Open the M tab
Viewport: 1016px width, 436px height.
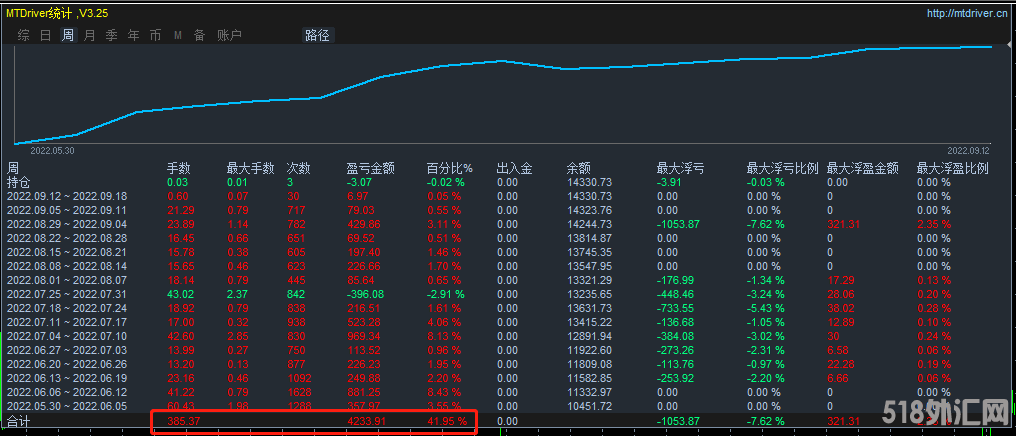(x=178, y=36)
